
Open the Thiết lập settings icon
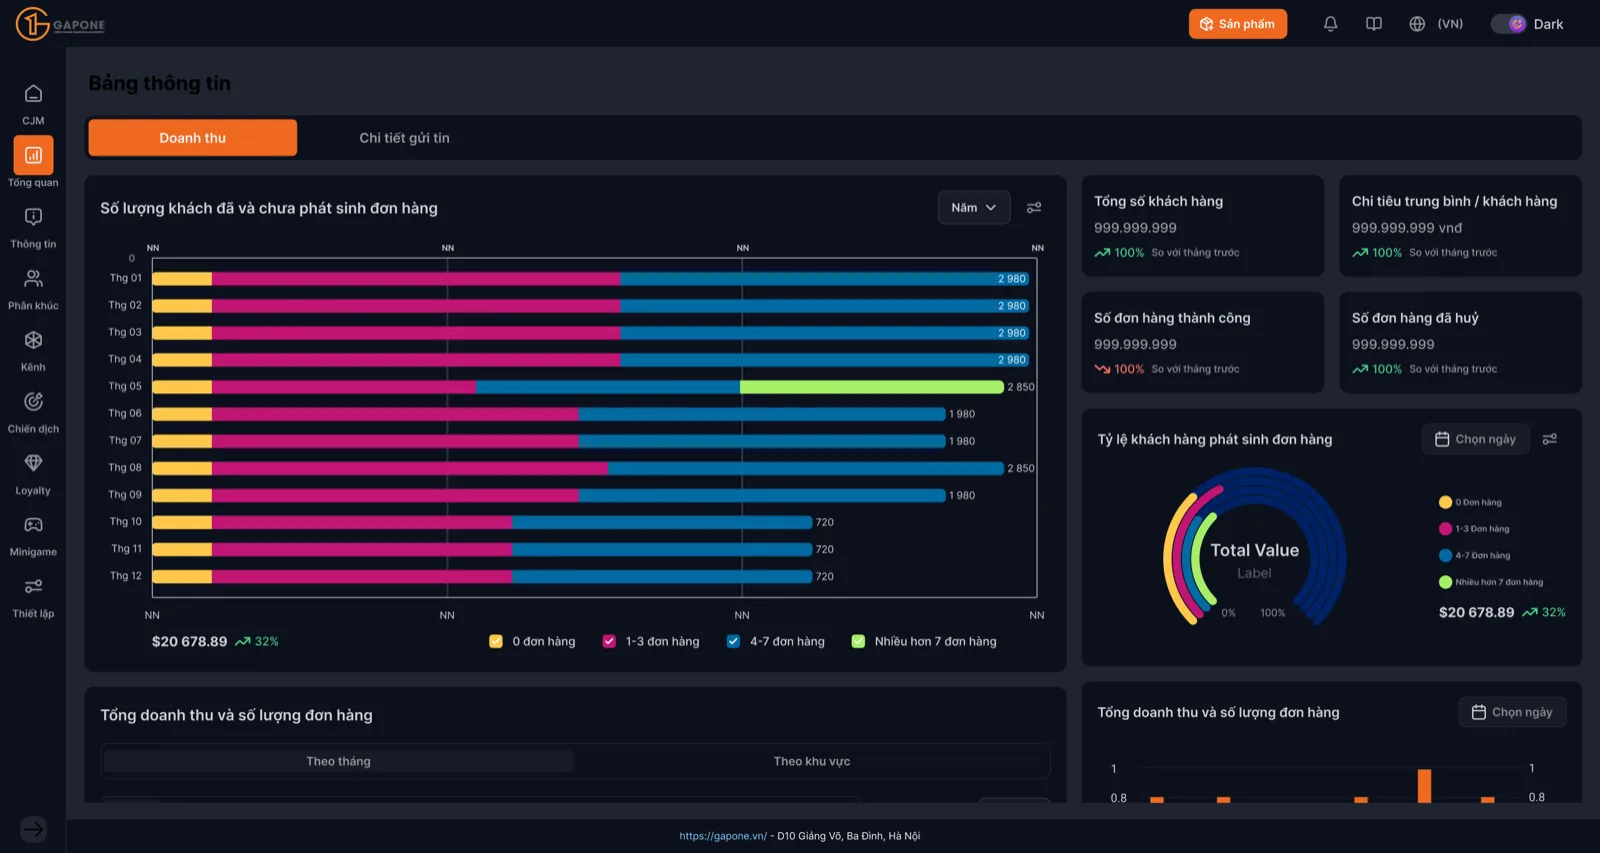[33, 587]
